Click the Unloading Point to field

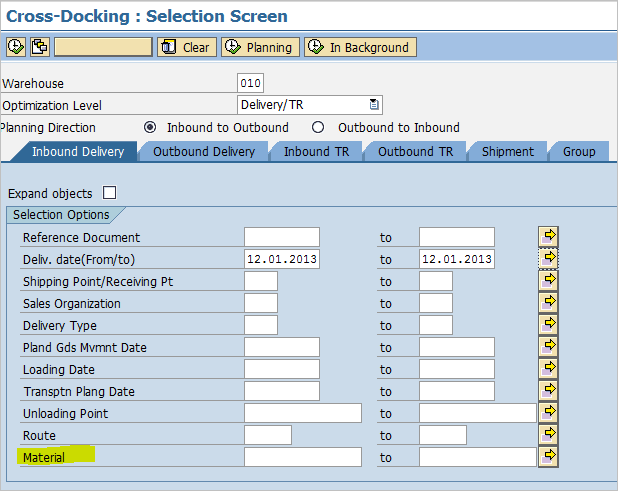pyautogui.click(x=478, y=413)
